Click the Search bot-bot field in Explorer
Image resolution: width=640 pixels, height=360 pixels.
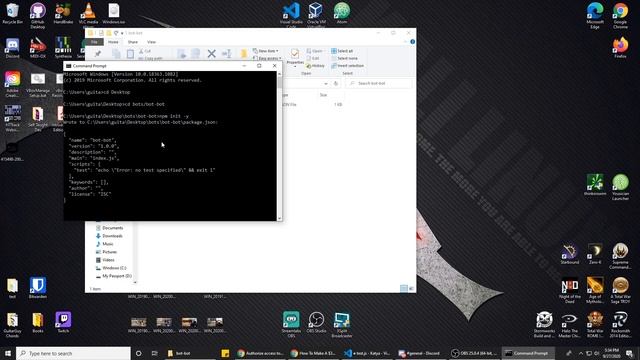(378, 84)
